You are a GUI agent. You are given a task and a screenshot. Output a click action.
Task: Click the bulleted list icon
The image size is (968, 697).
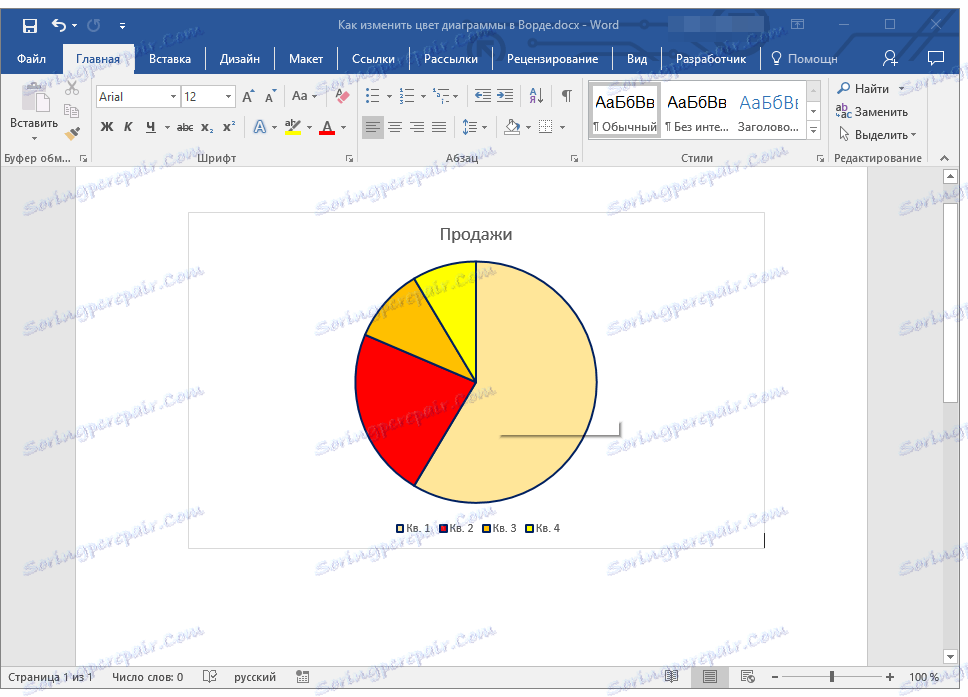[372, 96]
